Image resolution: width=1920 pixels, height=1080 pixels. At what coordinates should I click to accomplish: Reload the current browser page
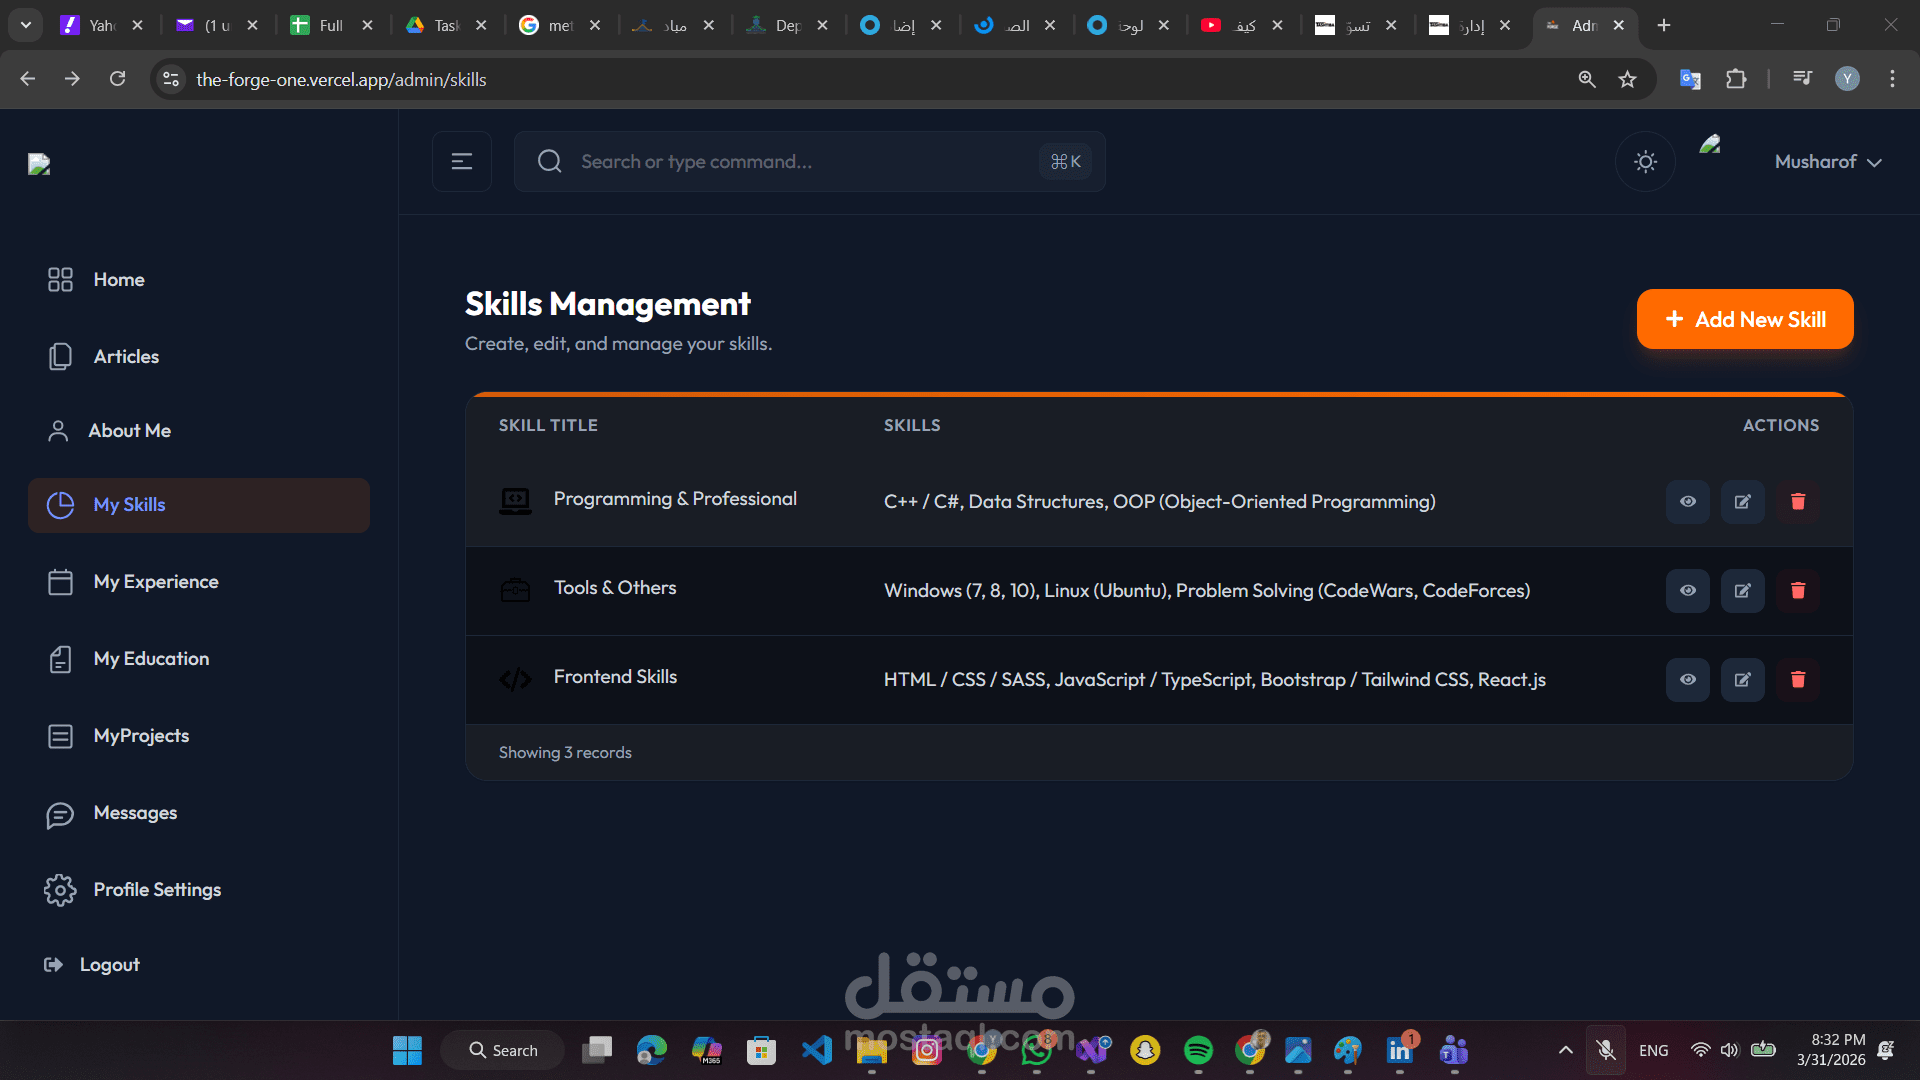pos(117,79)
